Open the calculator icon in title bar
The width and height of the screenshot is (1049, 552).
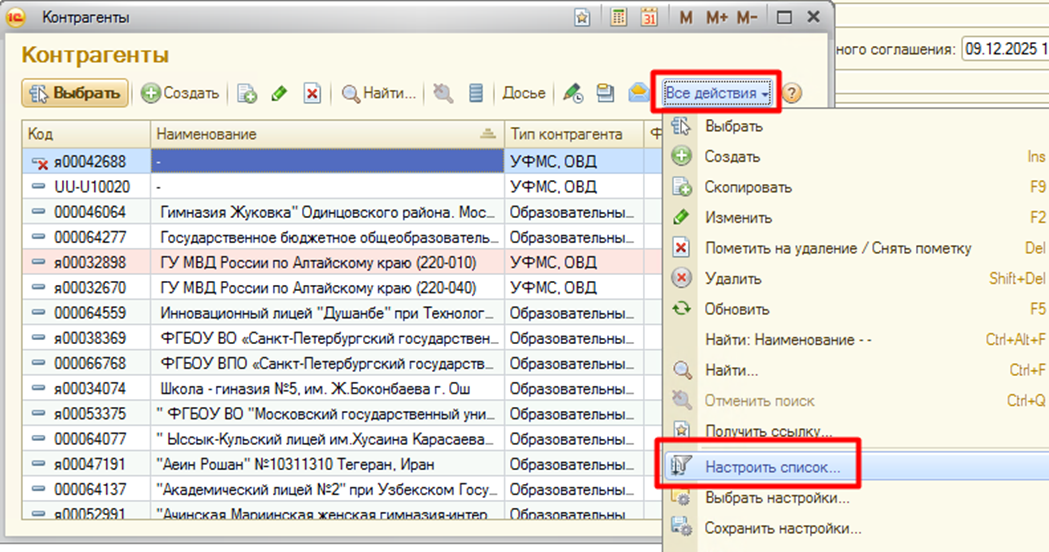(x=619, y=18)
